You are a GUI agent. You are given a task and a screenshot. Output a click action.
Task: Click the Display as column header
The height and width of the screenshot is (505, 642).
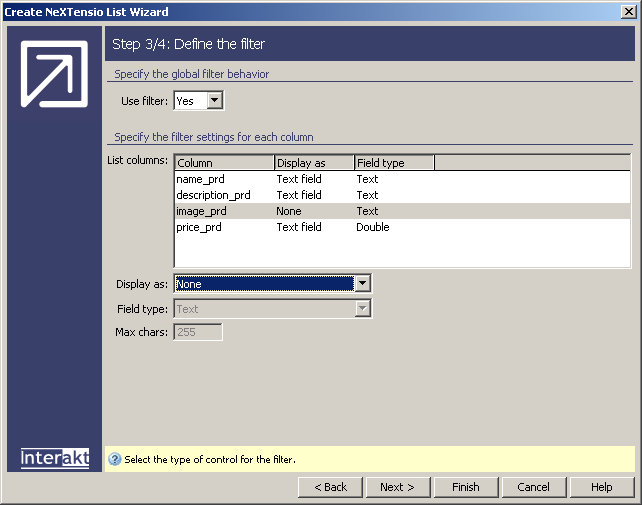pos(314,163)
